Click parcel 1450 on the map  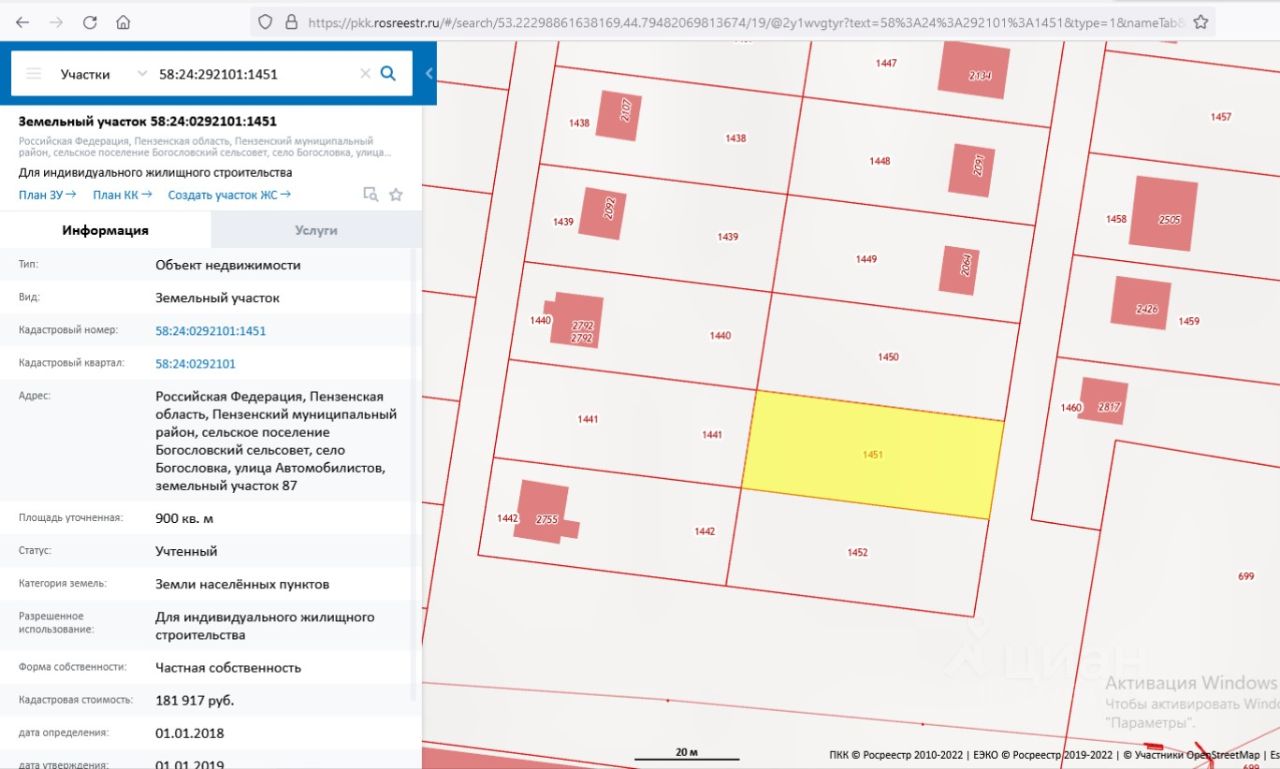click(x=888, y=357)
